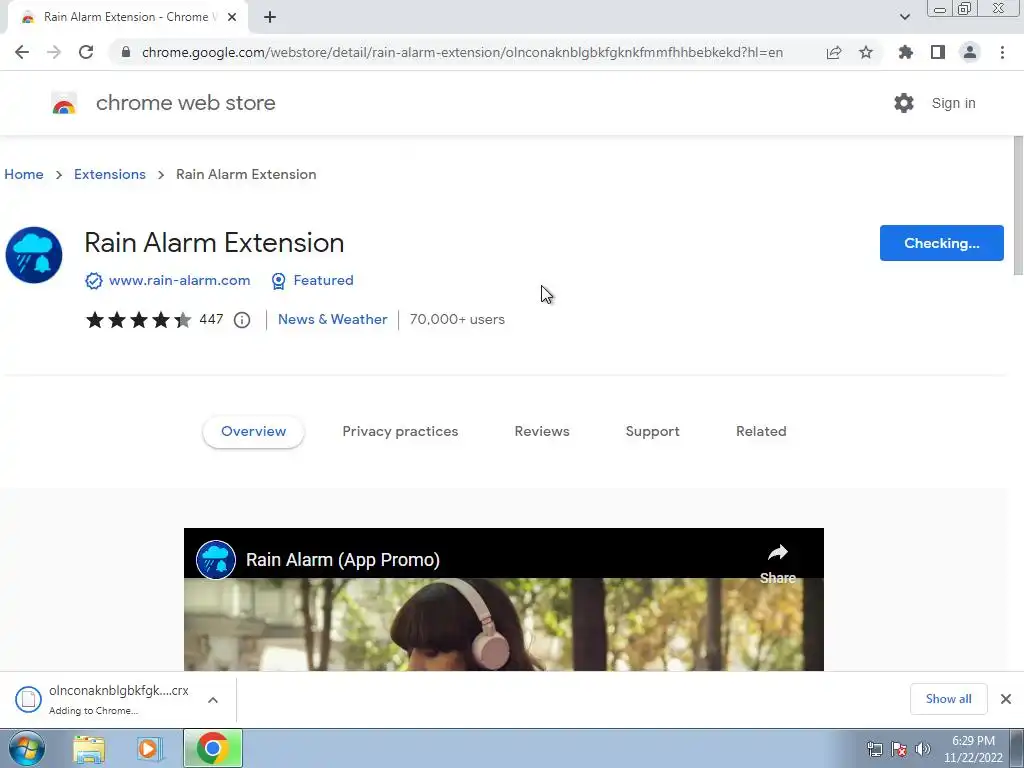Click the star rating row

click(x=138, y=319)
